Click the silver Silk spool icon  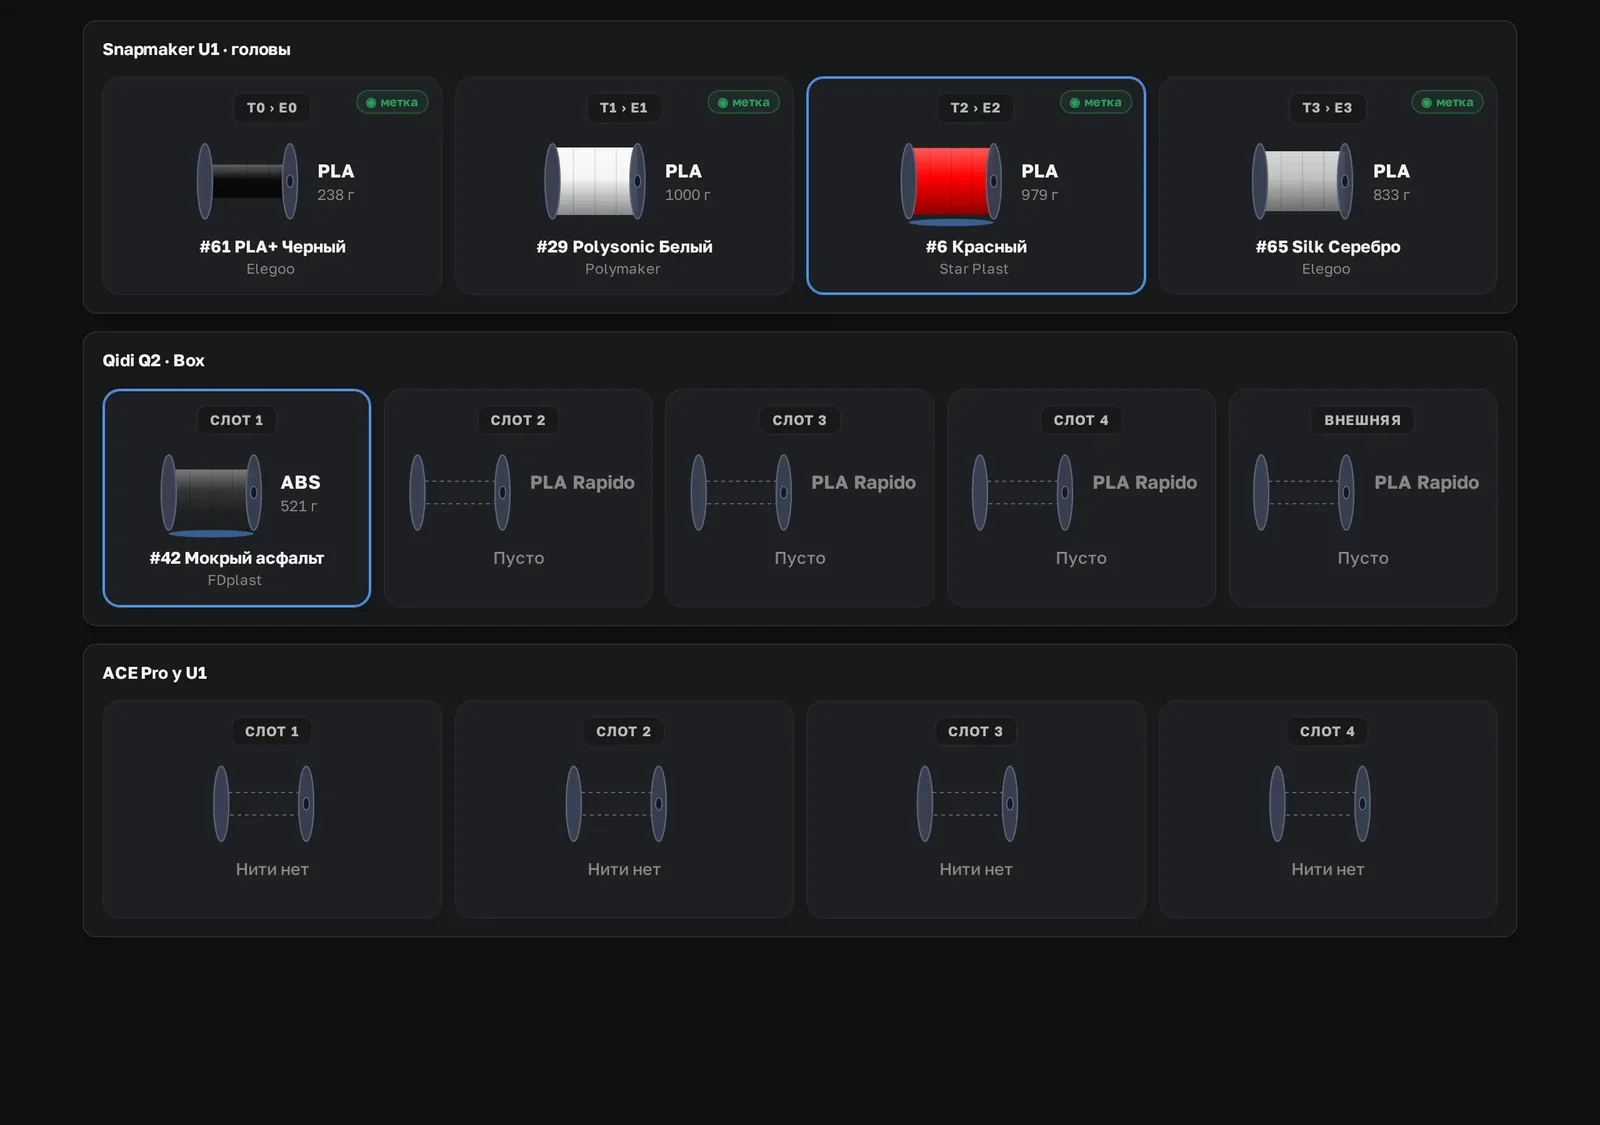click(1303, 181)
